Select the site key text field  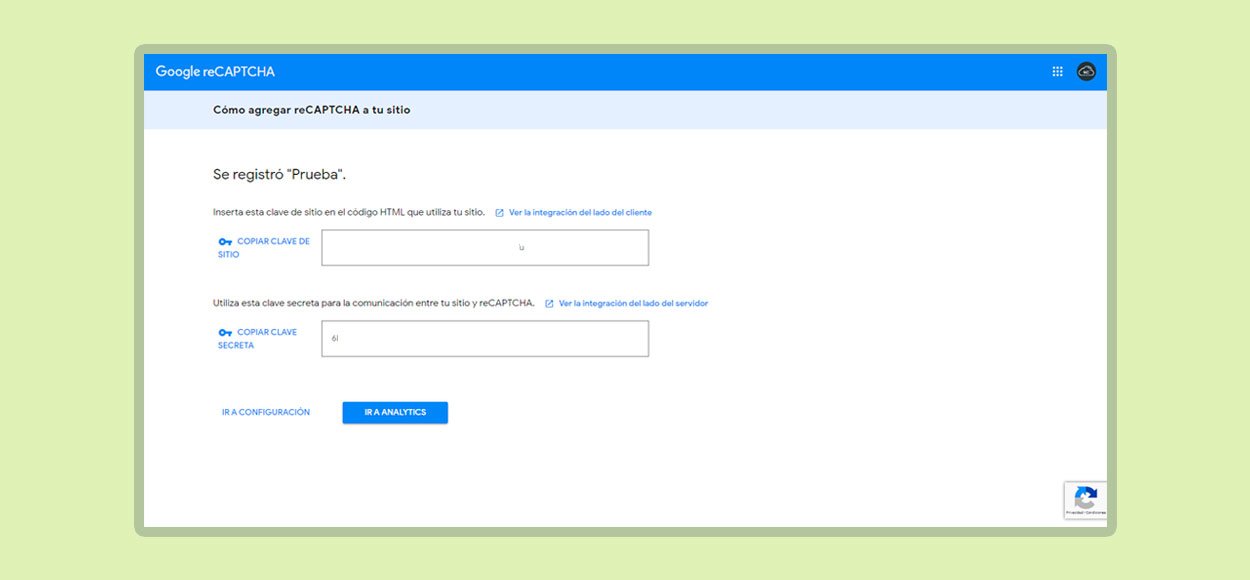point(485,248)
